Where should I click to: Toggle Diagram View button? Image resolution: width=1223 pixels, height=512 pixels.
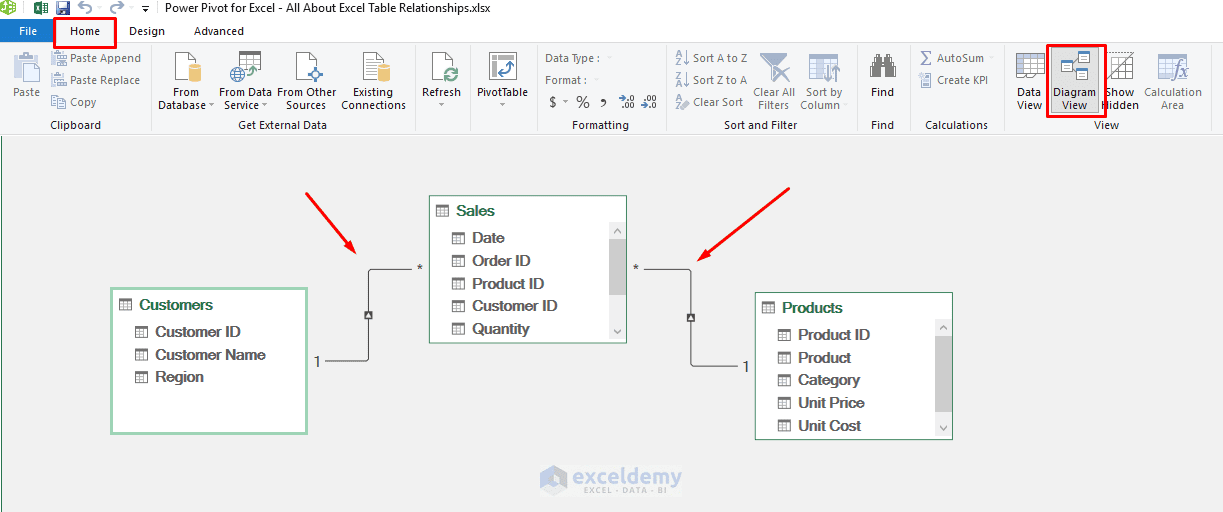[x=1075, y=81]
